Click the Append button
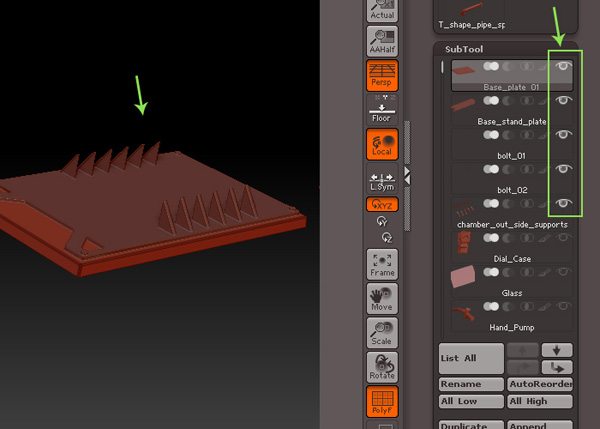600x429 pixels. (x=540, y=425)
